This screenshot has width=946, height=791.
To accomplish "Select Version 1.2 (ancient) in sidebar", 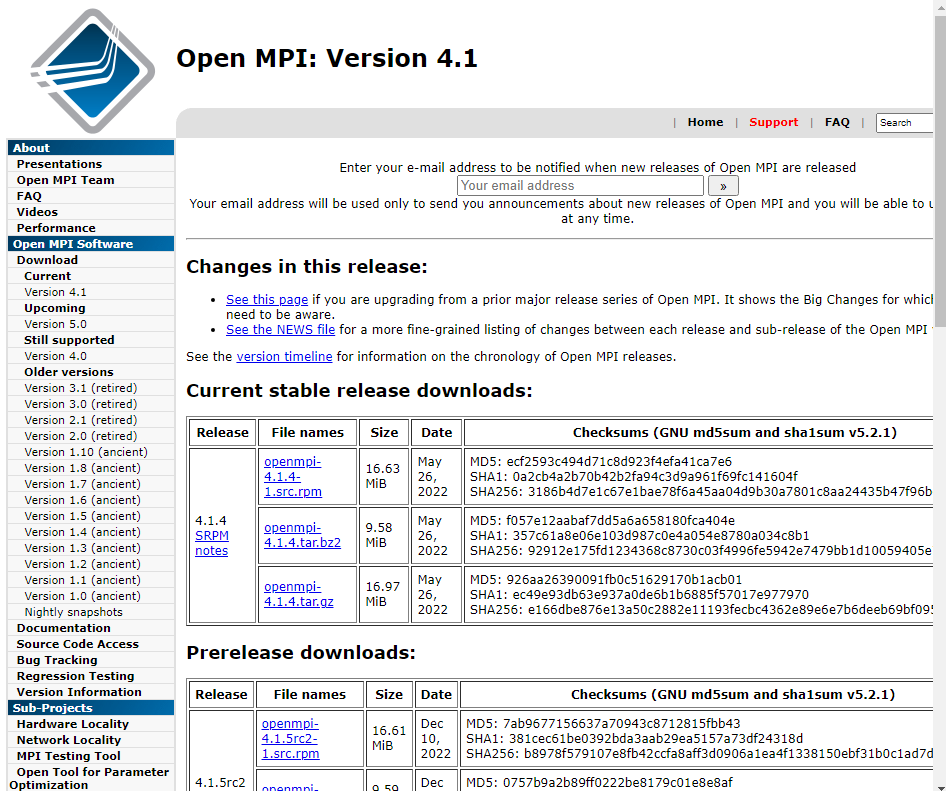I will point(82,564).
